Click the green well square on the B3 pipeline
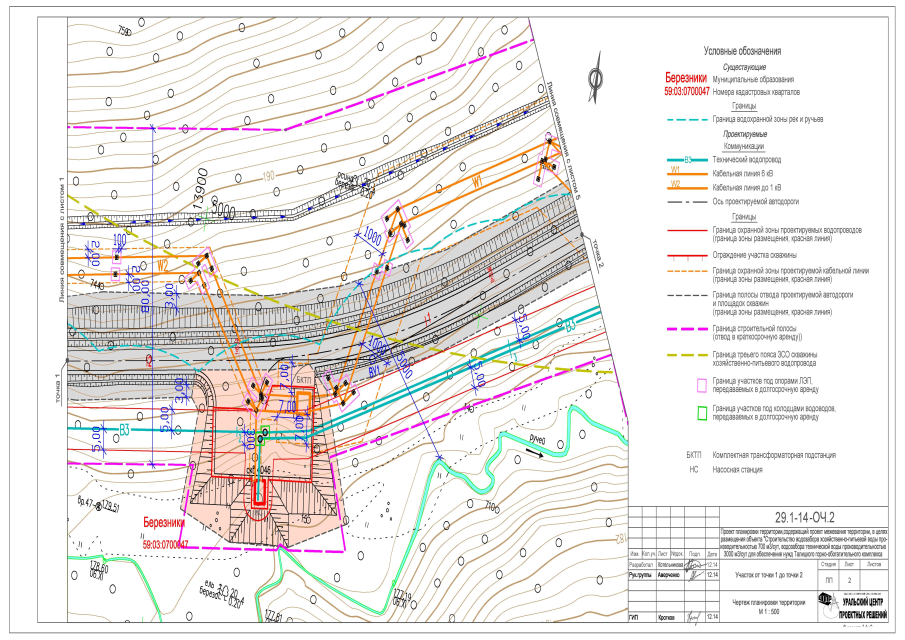Viewport: 905px width, 640px height. click(x=264, y=430)
